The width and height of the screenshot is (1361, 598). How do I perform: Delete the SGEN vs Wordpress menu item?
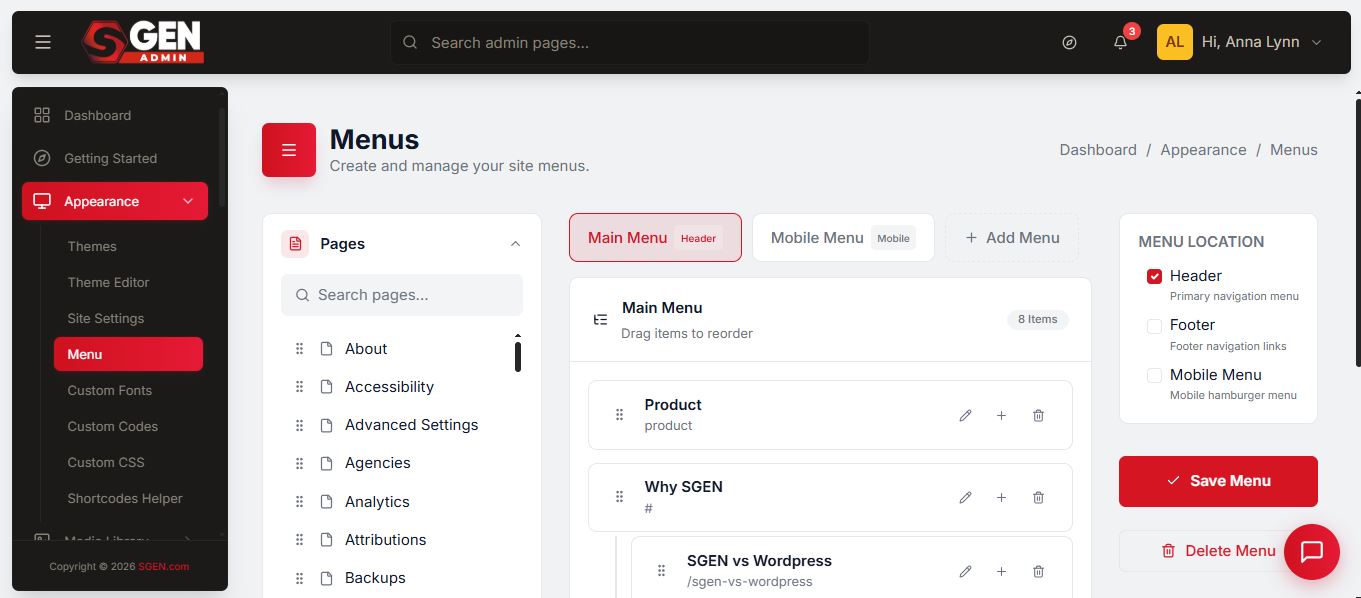1038,571
